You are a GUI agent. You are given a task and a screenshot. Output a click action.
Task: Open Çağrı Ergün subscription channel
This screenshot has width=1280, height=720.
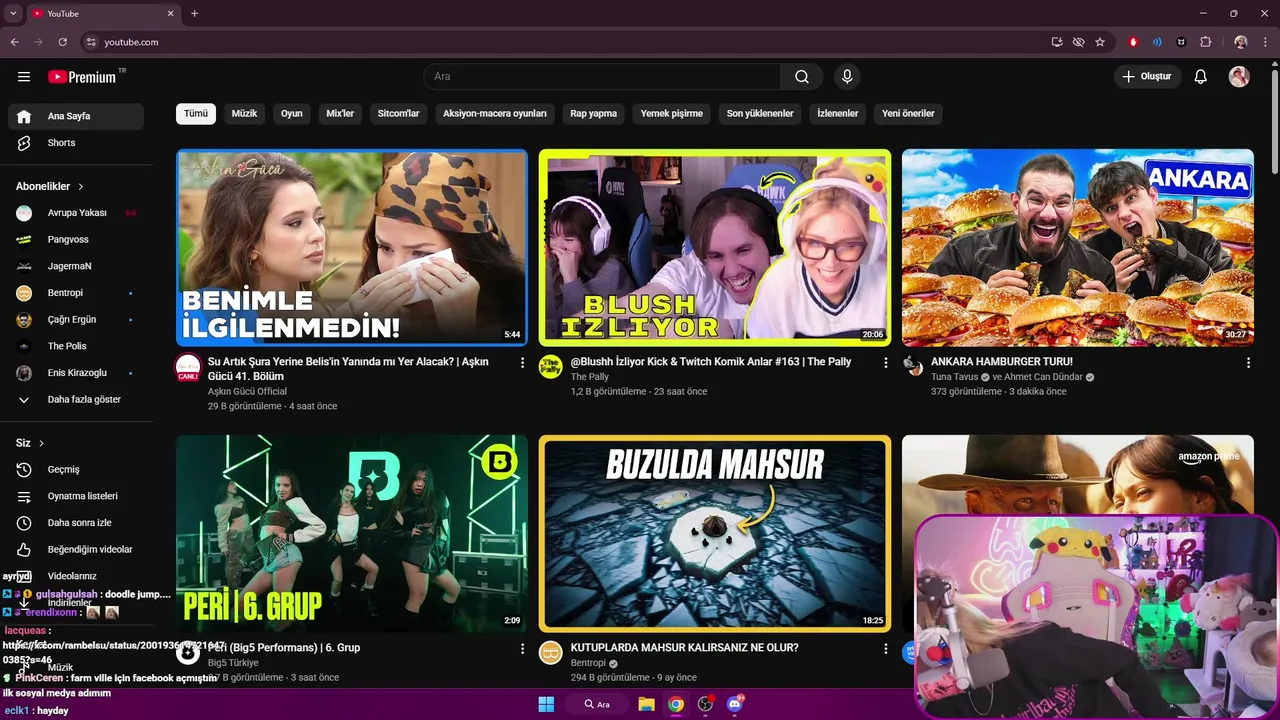[76, 320]
